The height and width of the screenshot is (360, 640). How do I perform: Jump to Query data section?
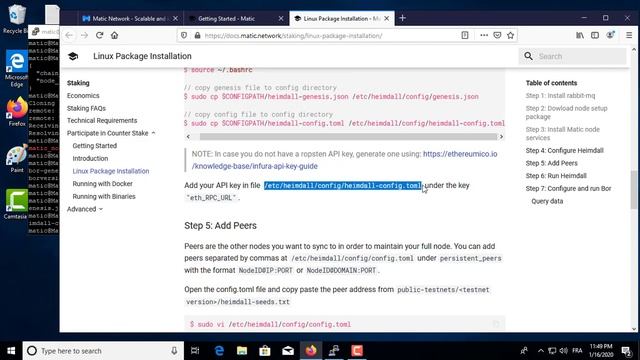coord(547,201)
